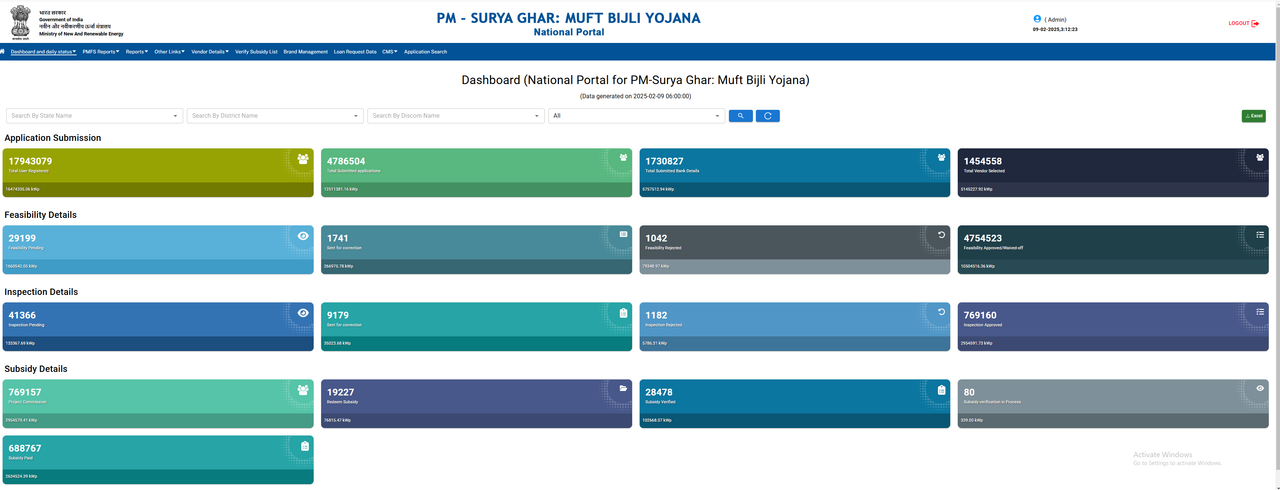
Task: Click the LOGOUT link
Action: click(x=1243, y=23)
